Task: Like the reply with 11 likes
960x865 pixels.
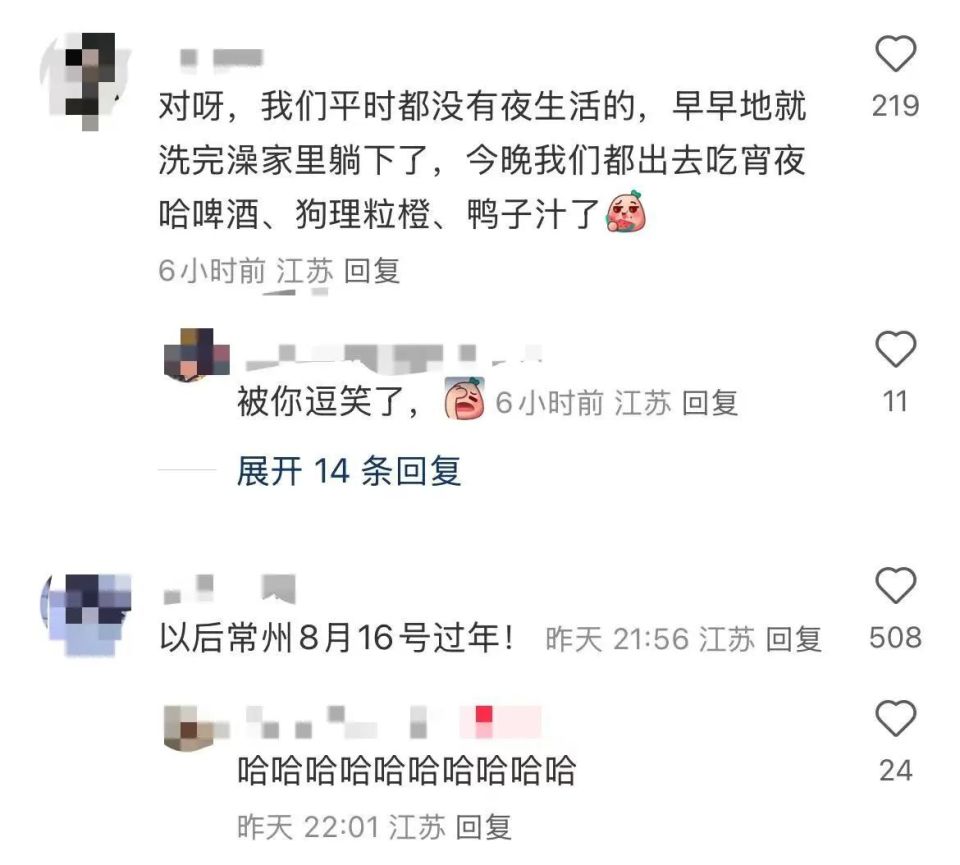Action: point(896,349)
